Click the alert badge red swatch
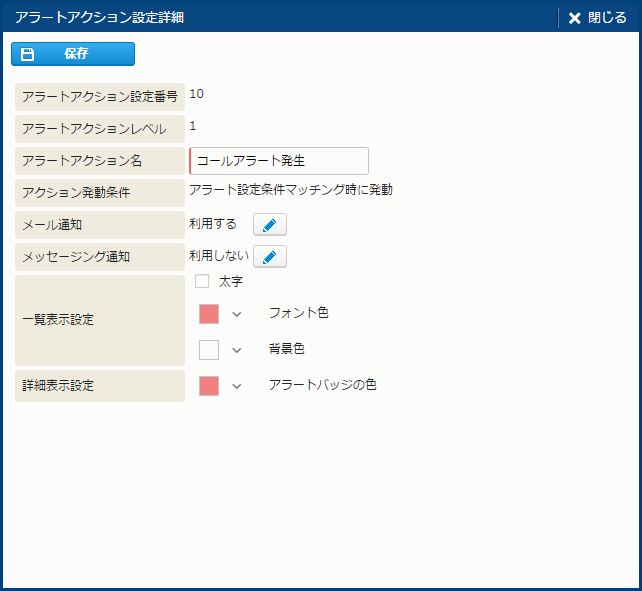Viewport: 642px width, 591px height. coord(209,386)
